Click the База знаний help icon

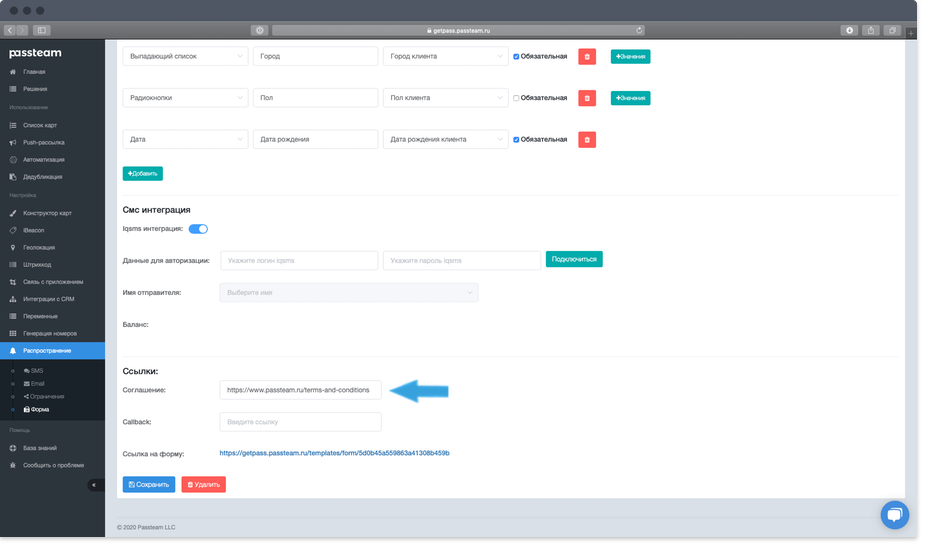click(x=13, y=449)
